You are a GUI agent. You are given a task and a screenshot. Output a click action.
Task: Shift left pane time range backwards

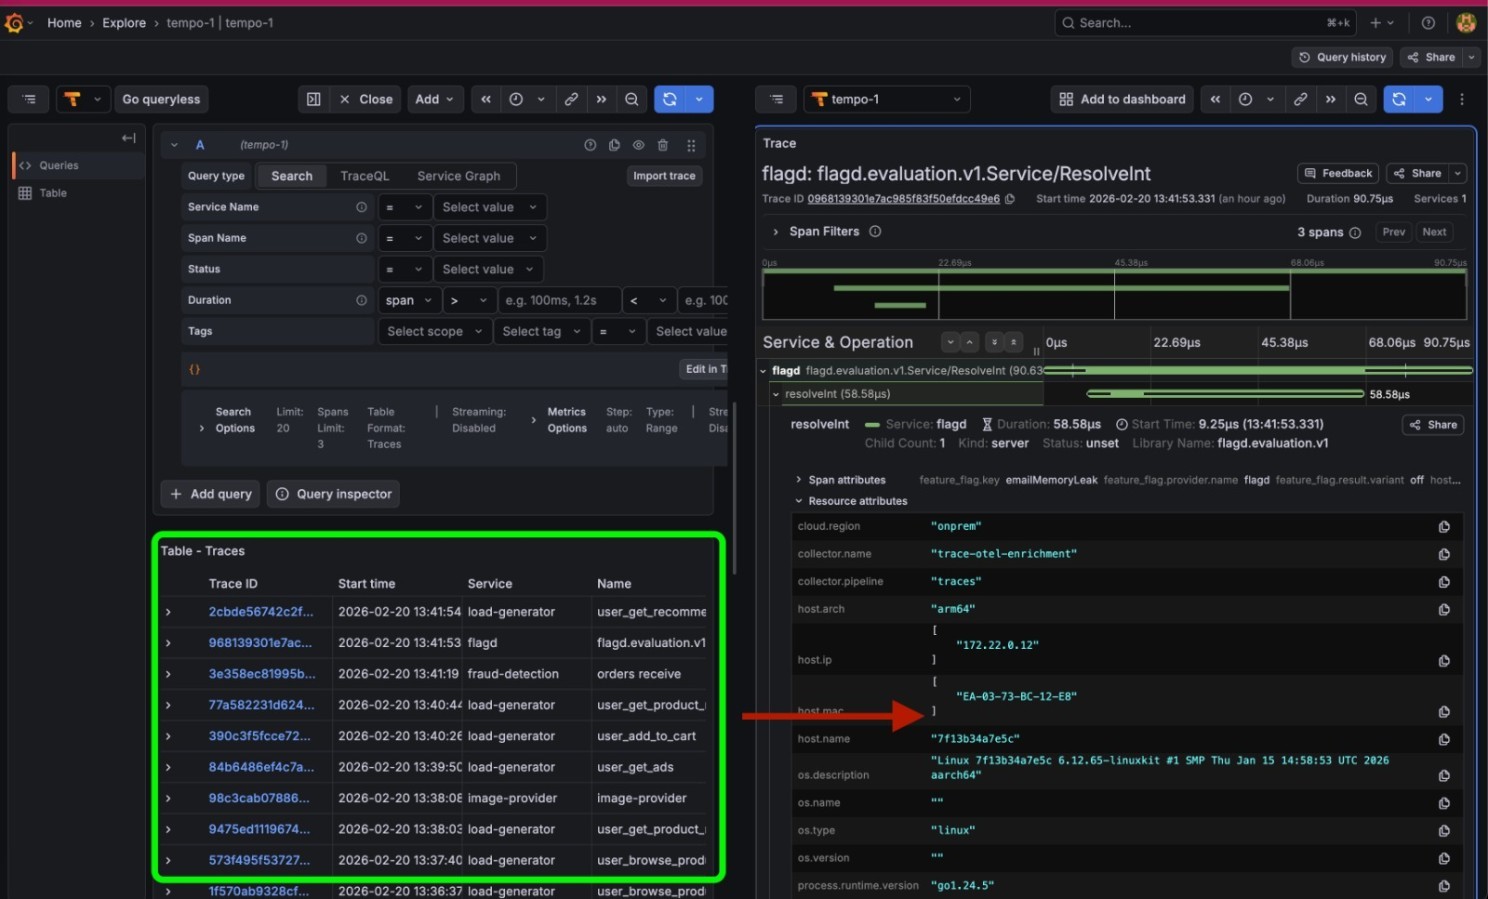click(x=486, y=99)
